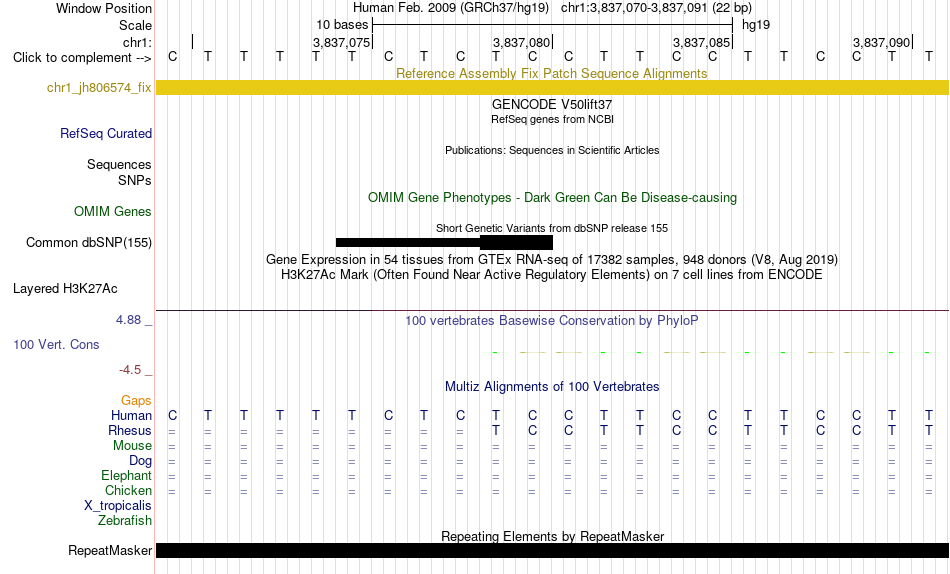
Task: Click Publications: Sequences in Scientific Articles title
Action: point(552,150)
